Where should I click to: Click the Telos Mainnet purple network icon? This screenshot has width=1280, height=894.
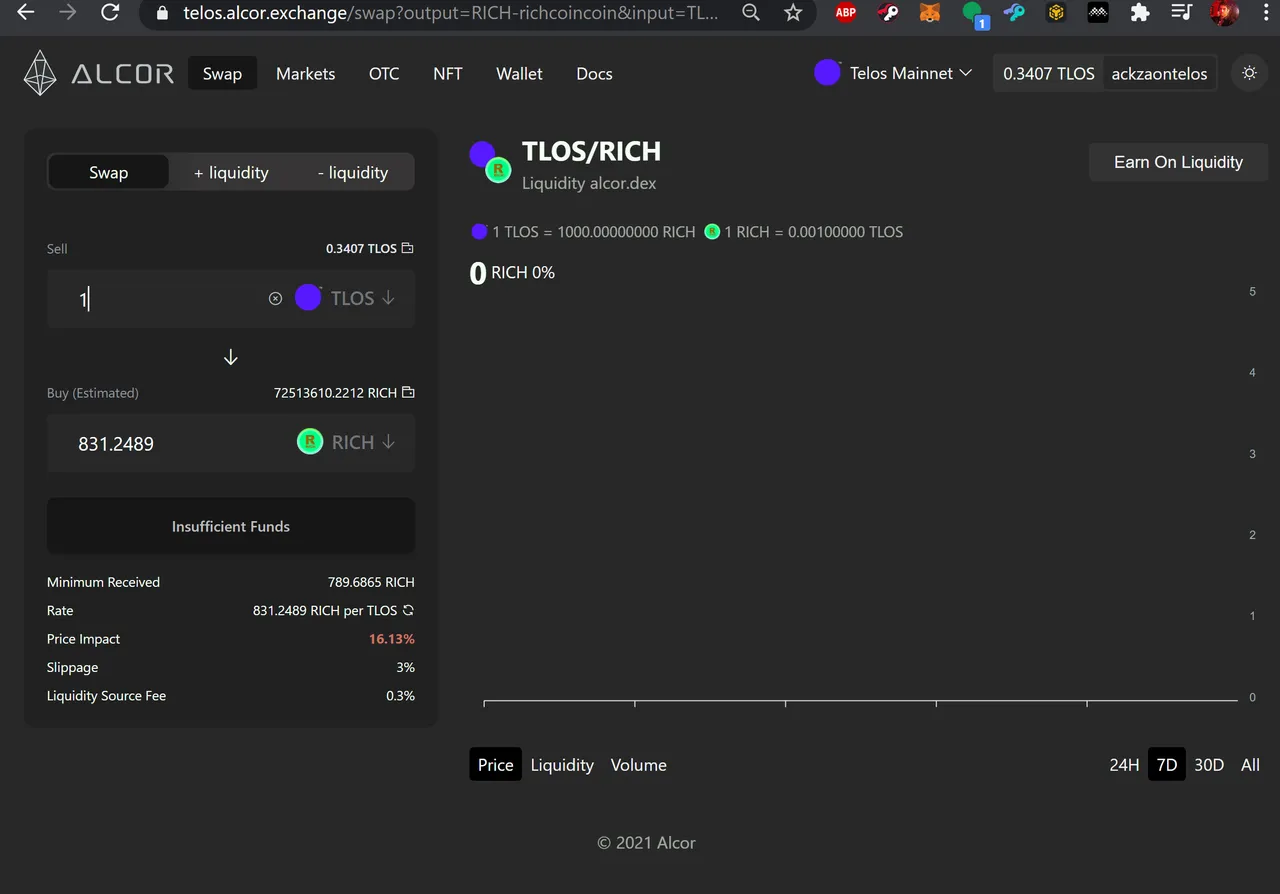coord(827,73)
